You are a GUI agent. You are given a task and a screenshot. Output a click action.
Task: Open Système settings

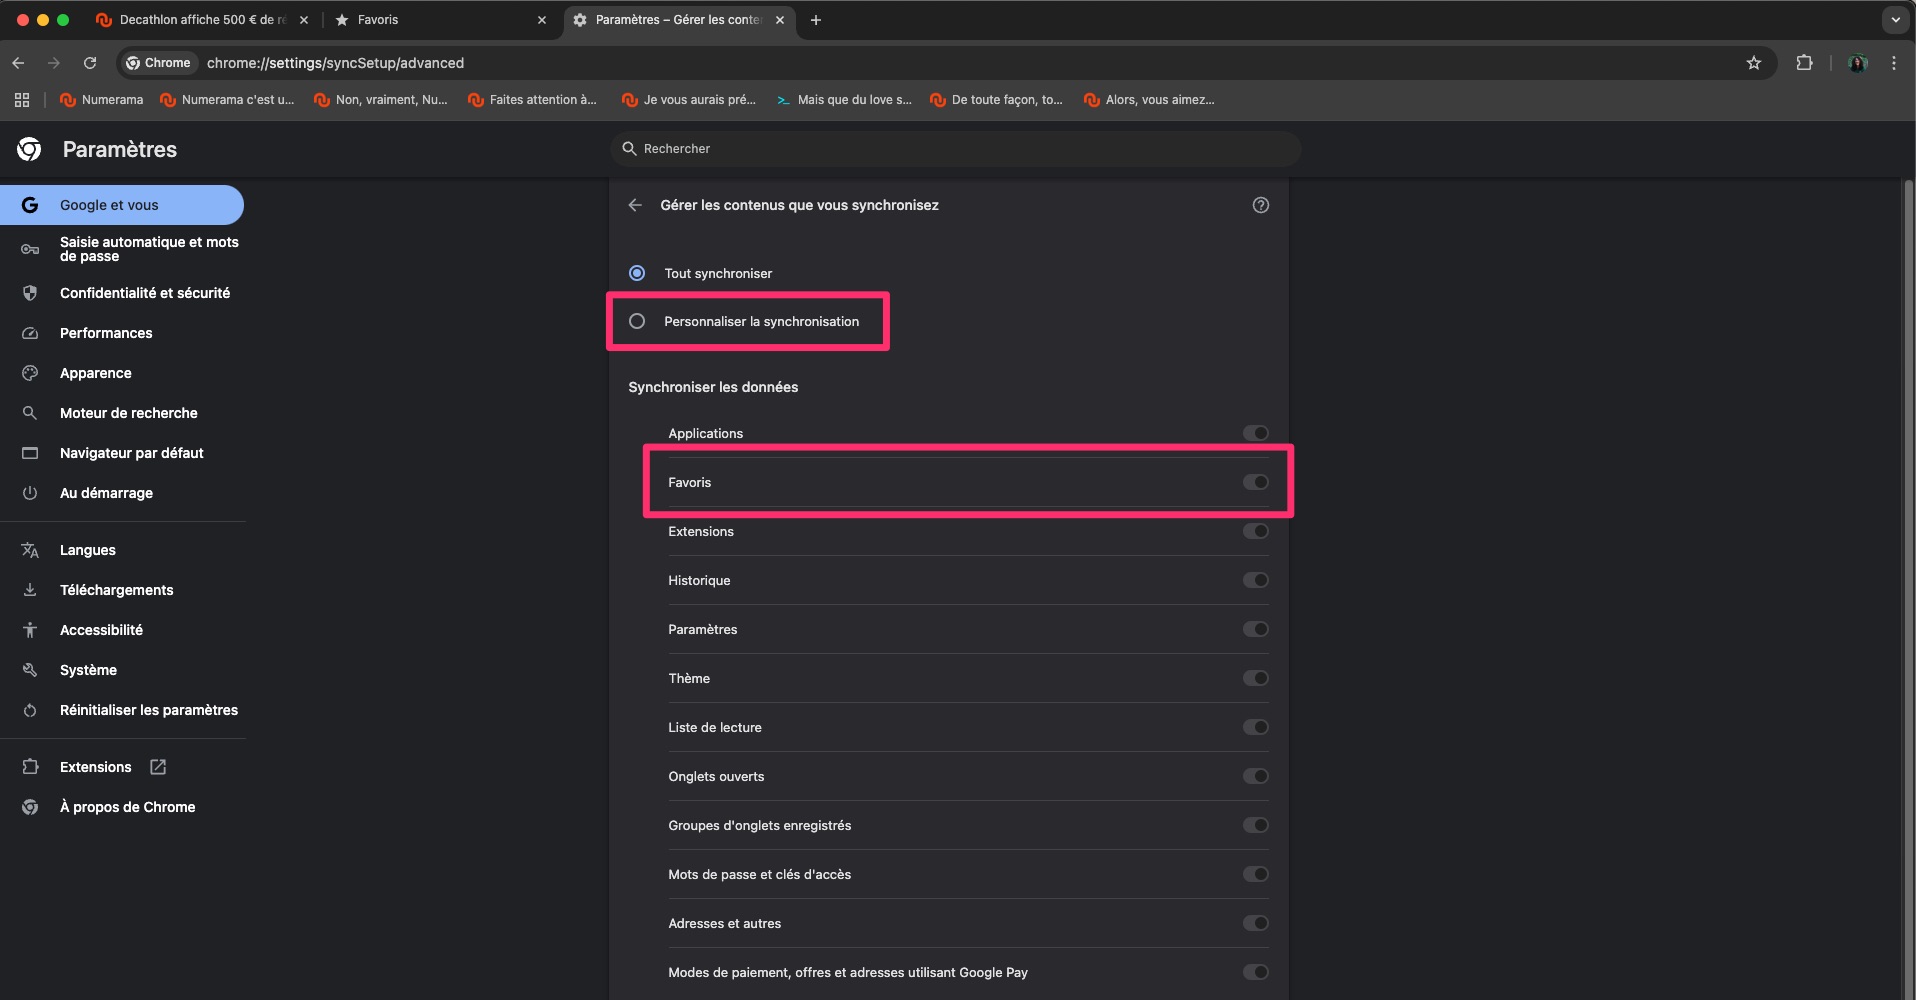122,670
